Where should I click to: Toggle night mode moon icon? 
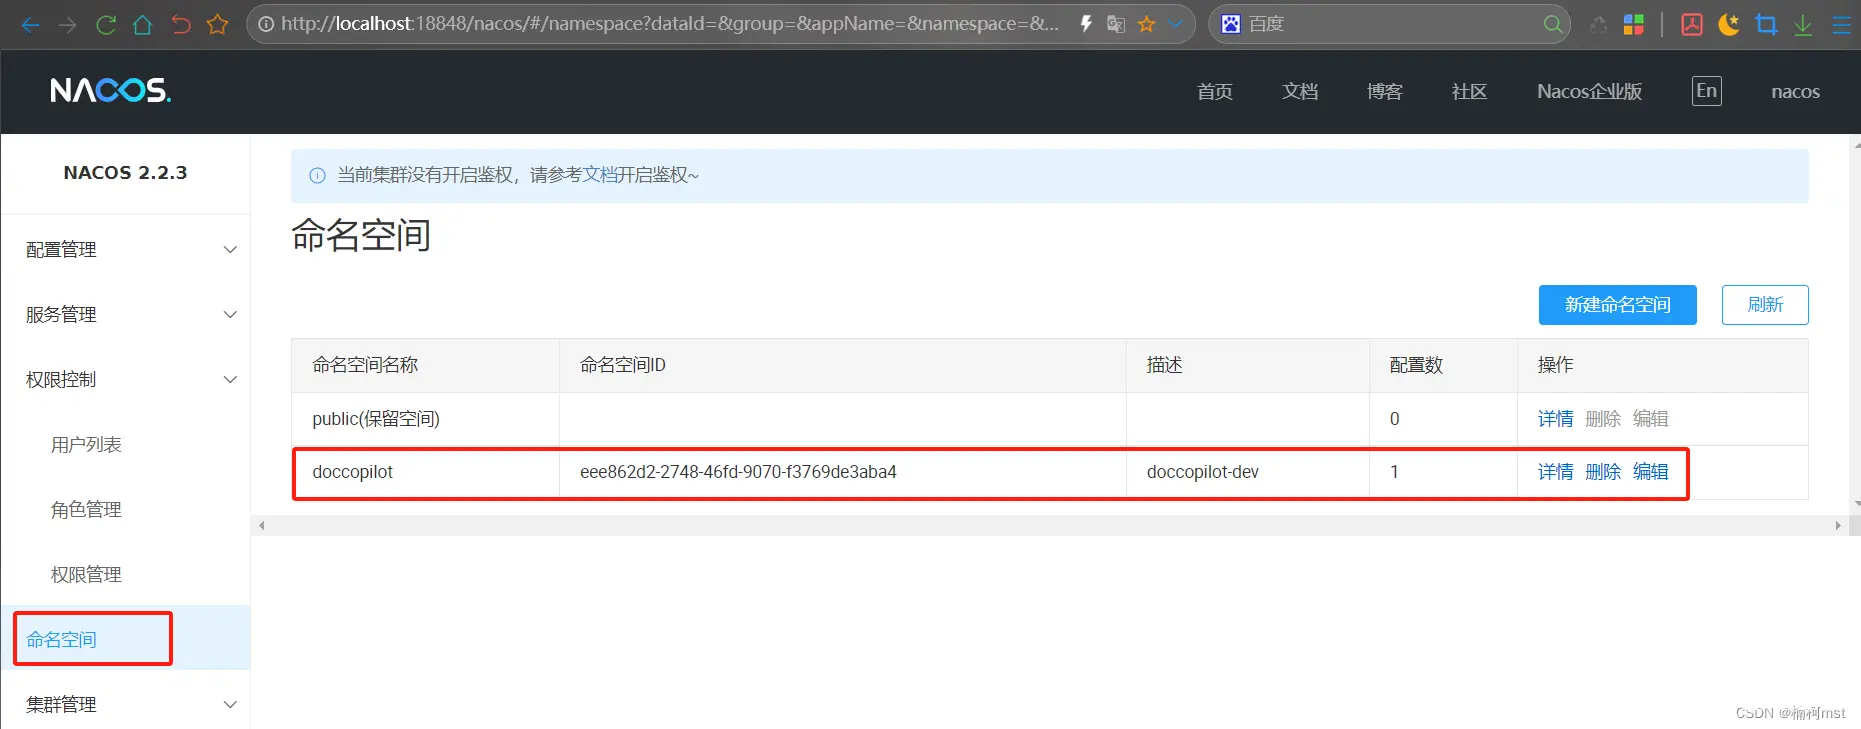pyautogui.click(x=1729, y=25)
